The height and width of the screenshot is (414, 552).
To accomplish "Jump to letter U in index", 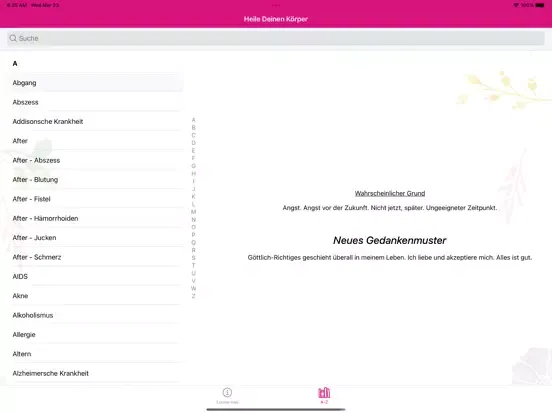I will coord(193,273).
